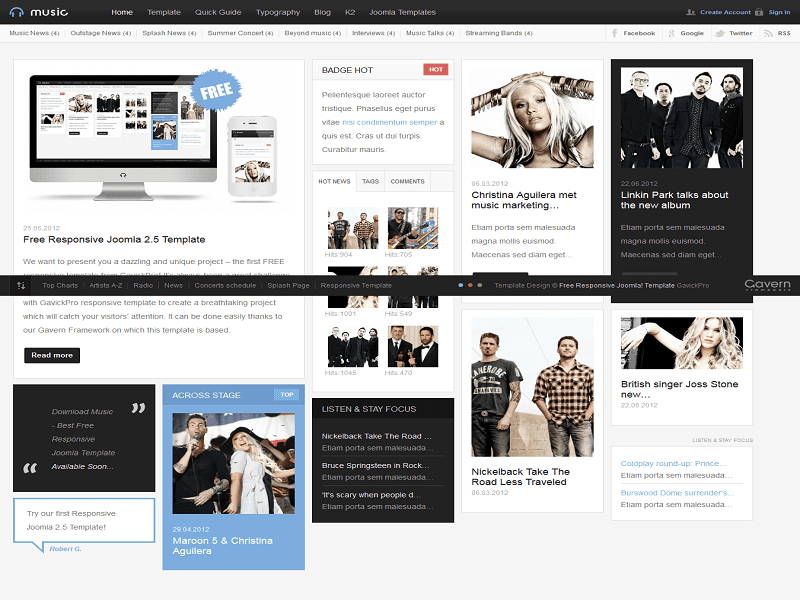
Task: Click the Burswood Dome surrender's link
Action: [678, 493]
